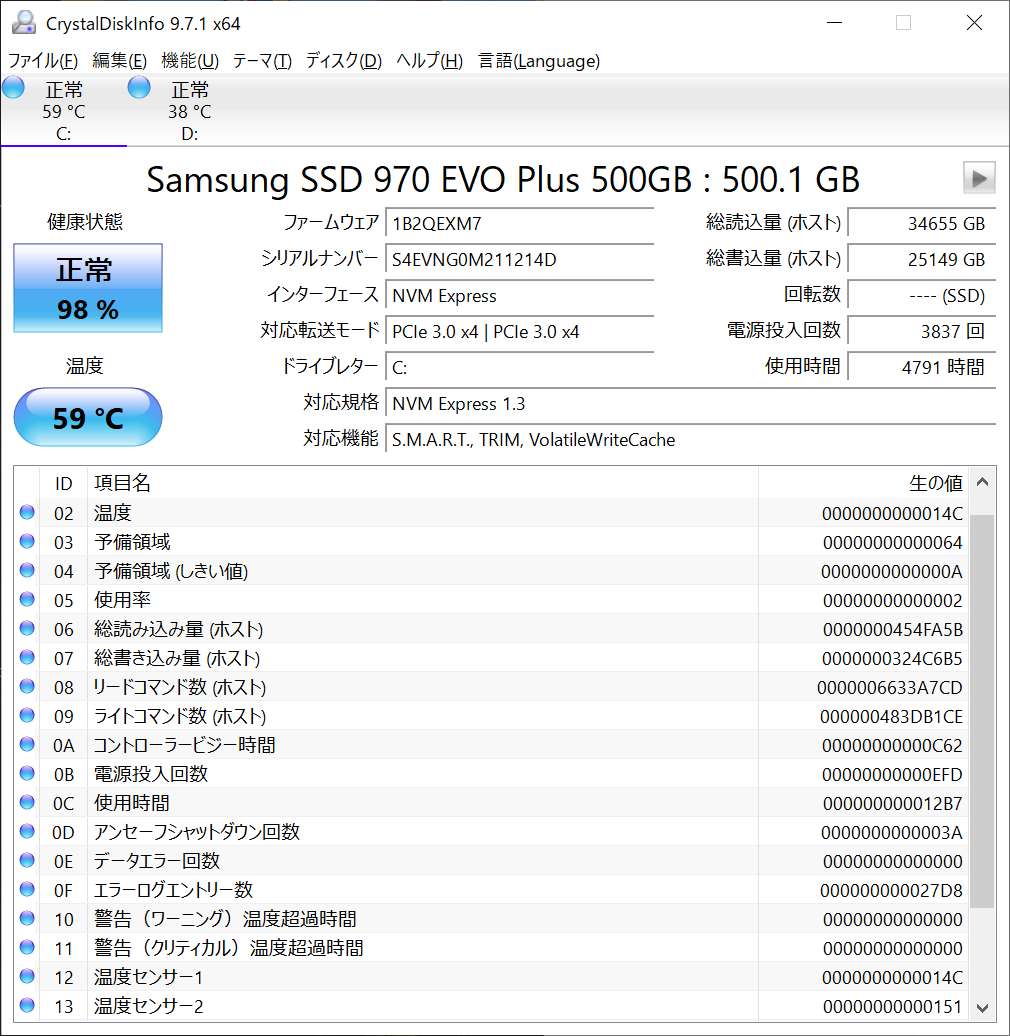Click the blue status orb above C: drive
This screenshot has width=1010, height=1036.
point(13,87)
